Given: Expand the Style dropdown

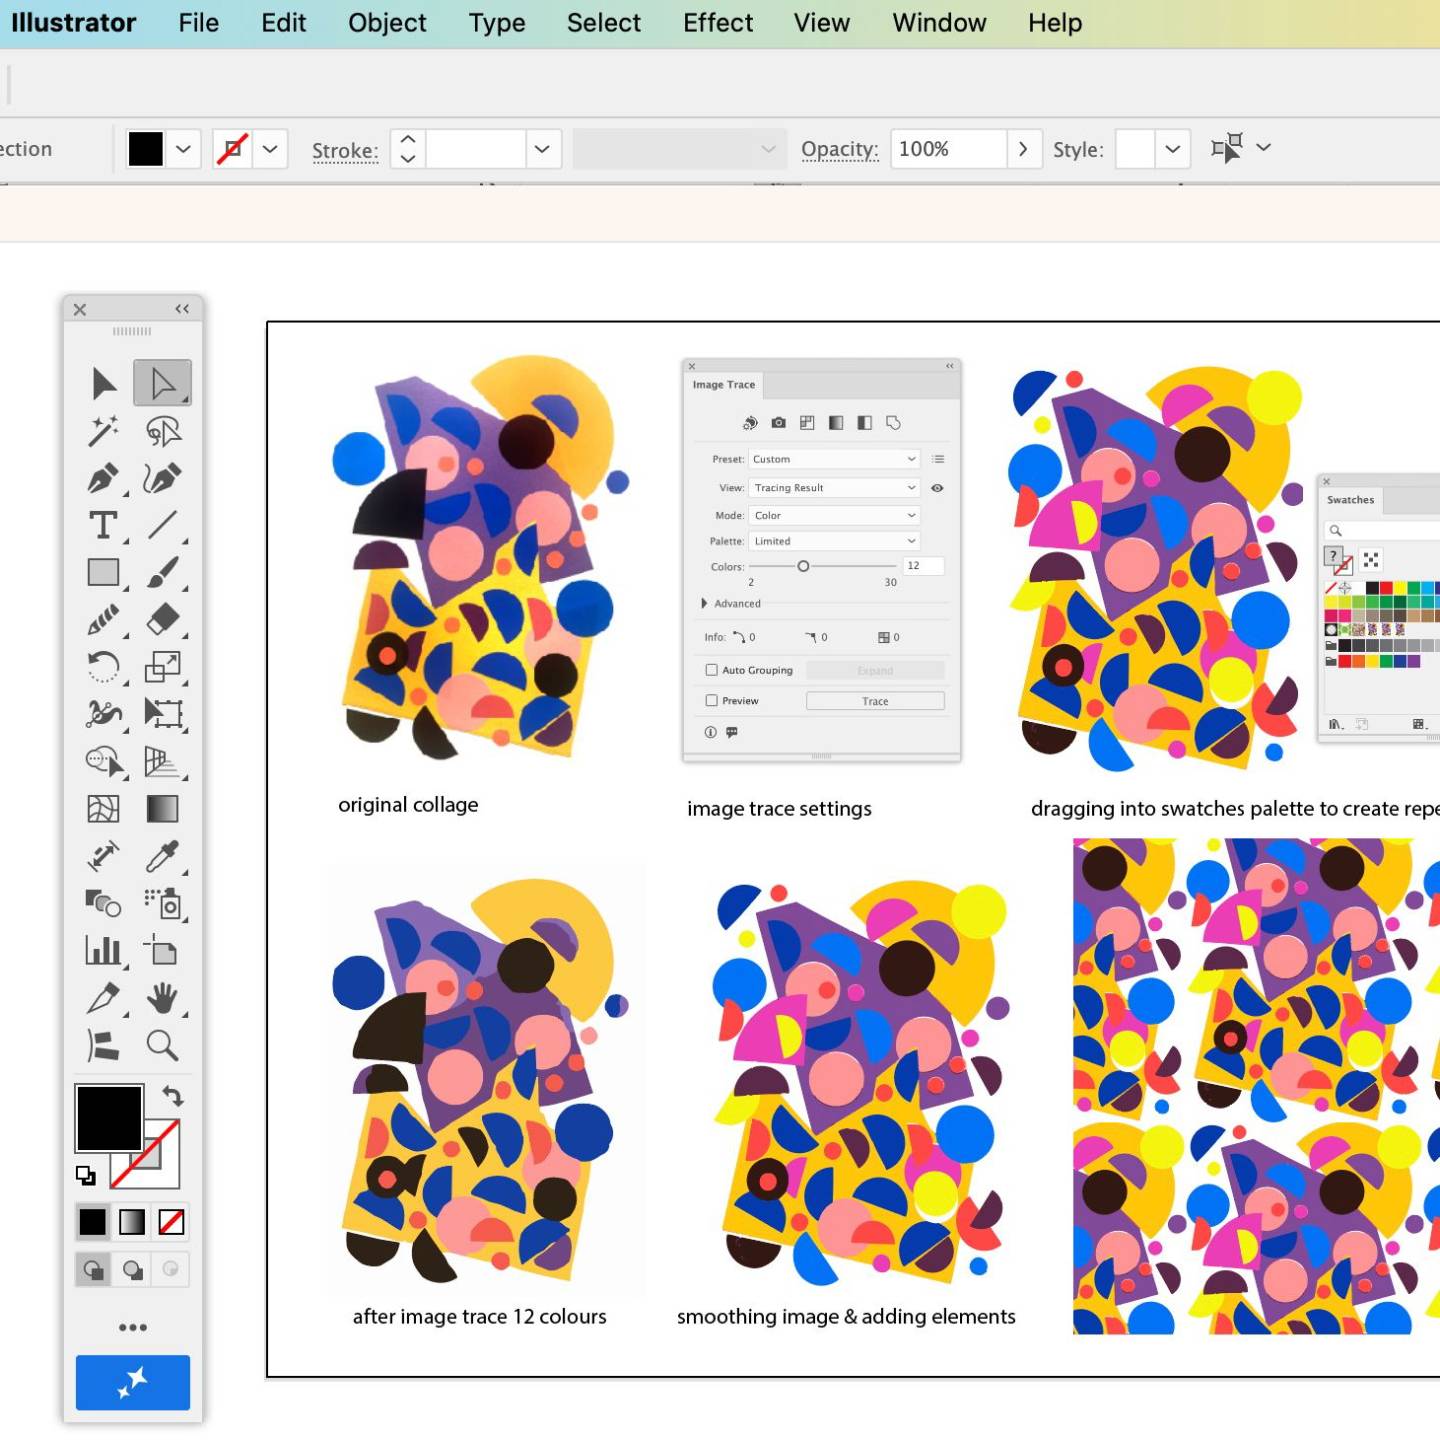Looking at the screenshot, I should tap(1172, 149).
